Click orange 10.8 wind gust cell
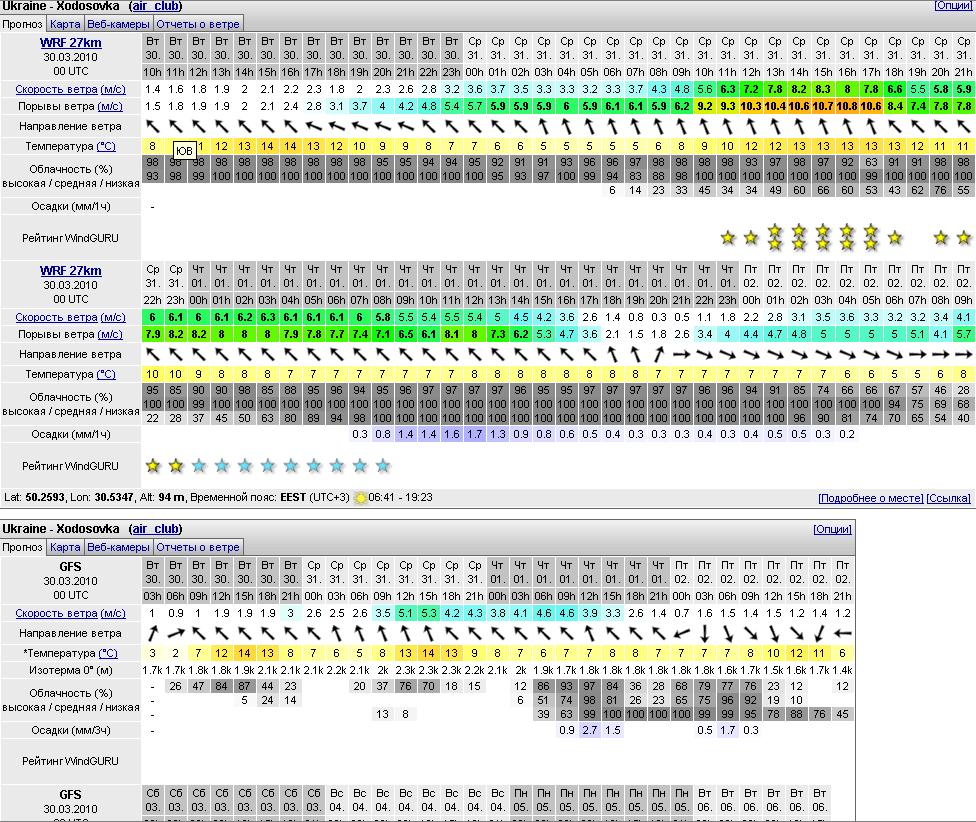 coord(847,106)
